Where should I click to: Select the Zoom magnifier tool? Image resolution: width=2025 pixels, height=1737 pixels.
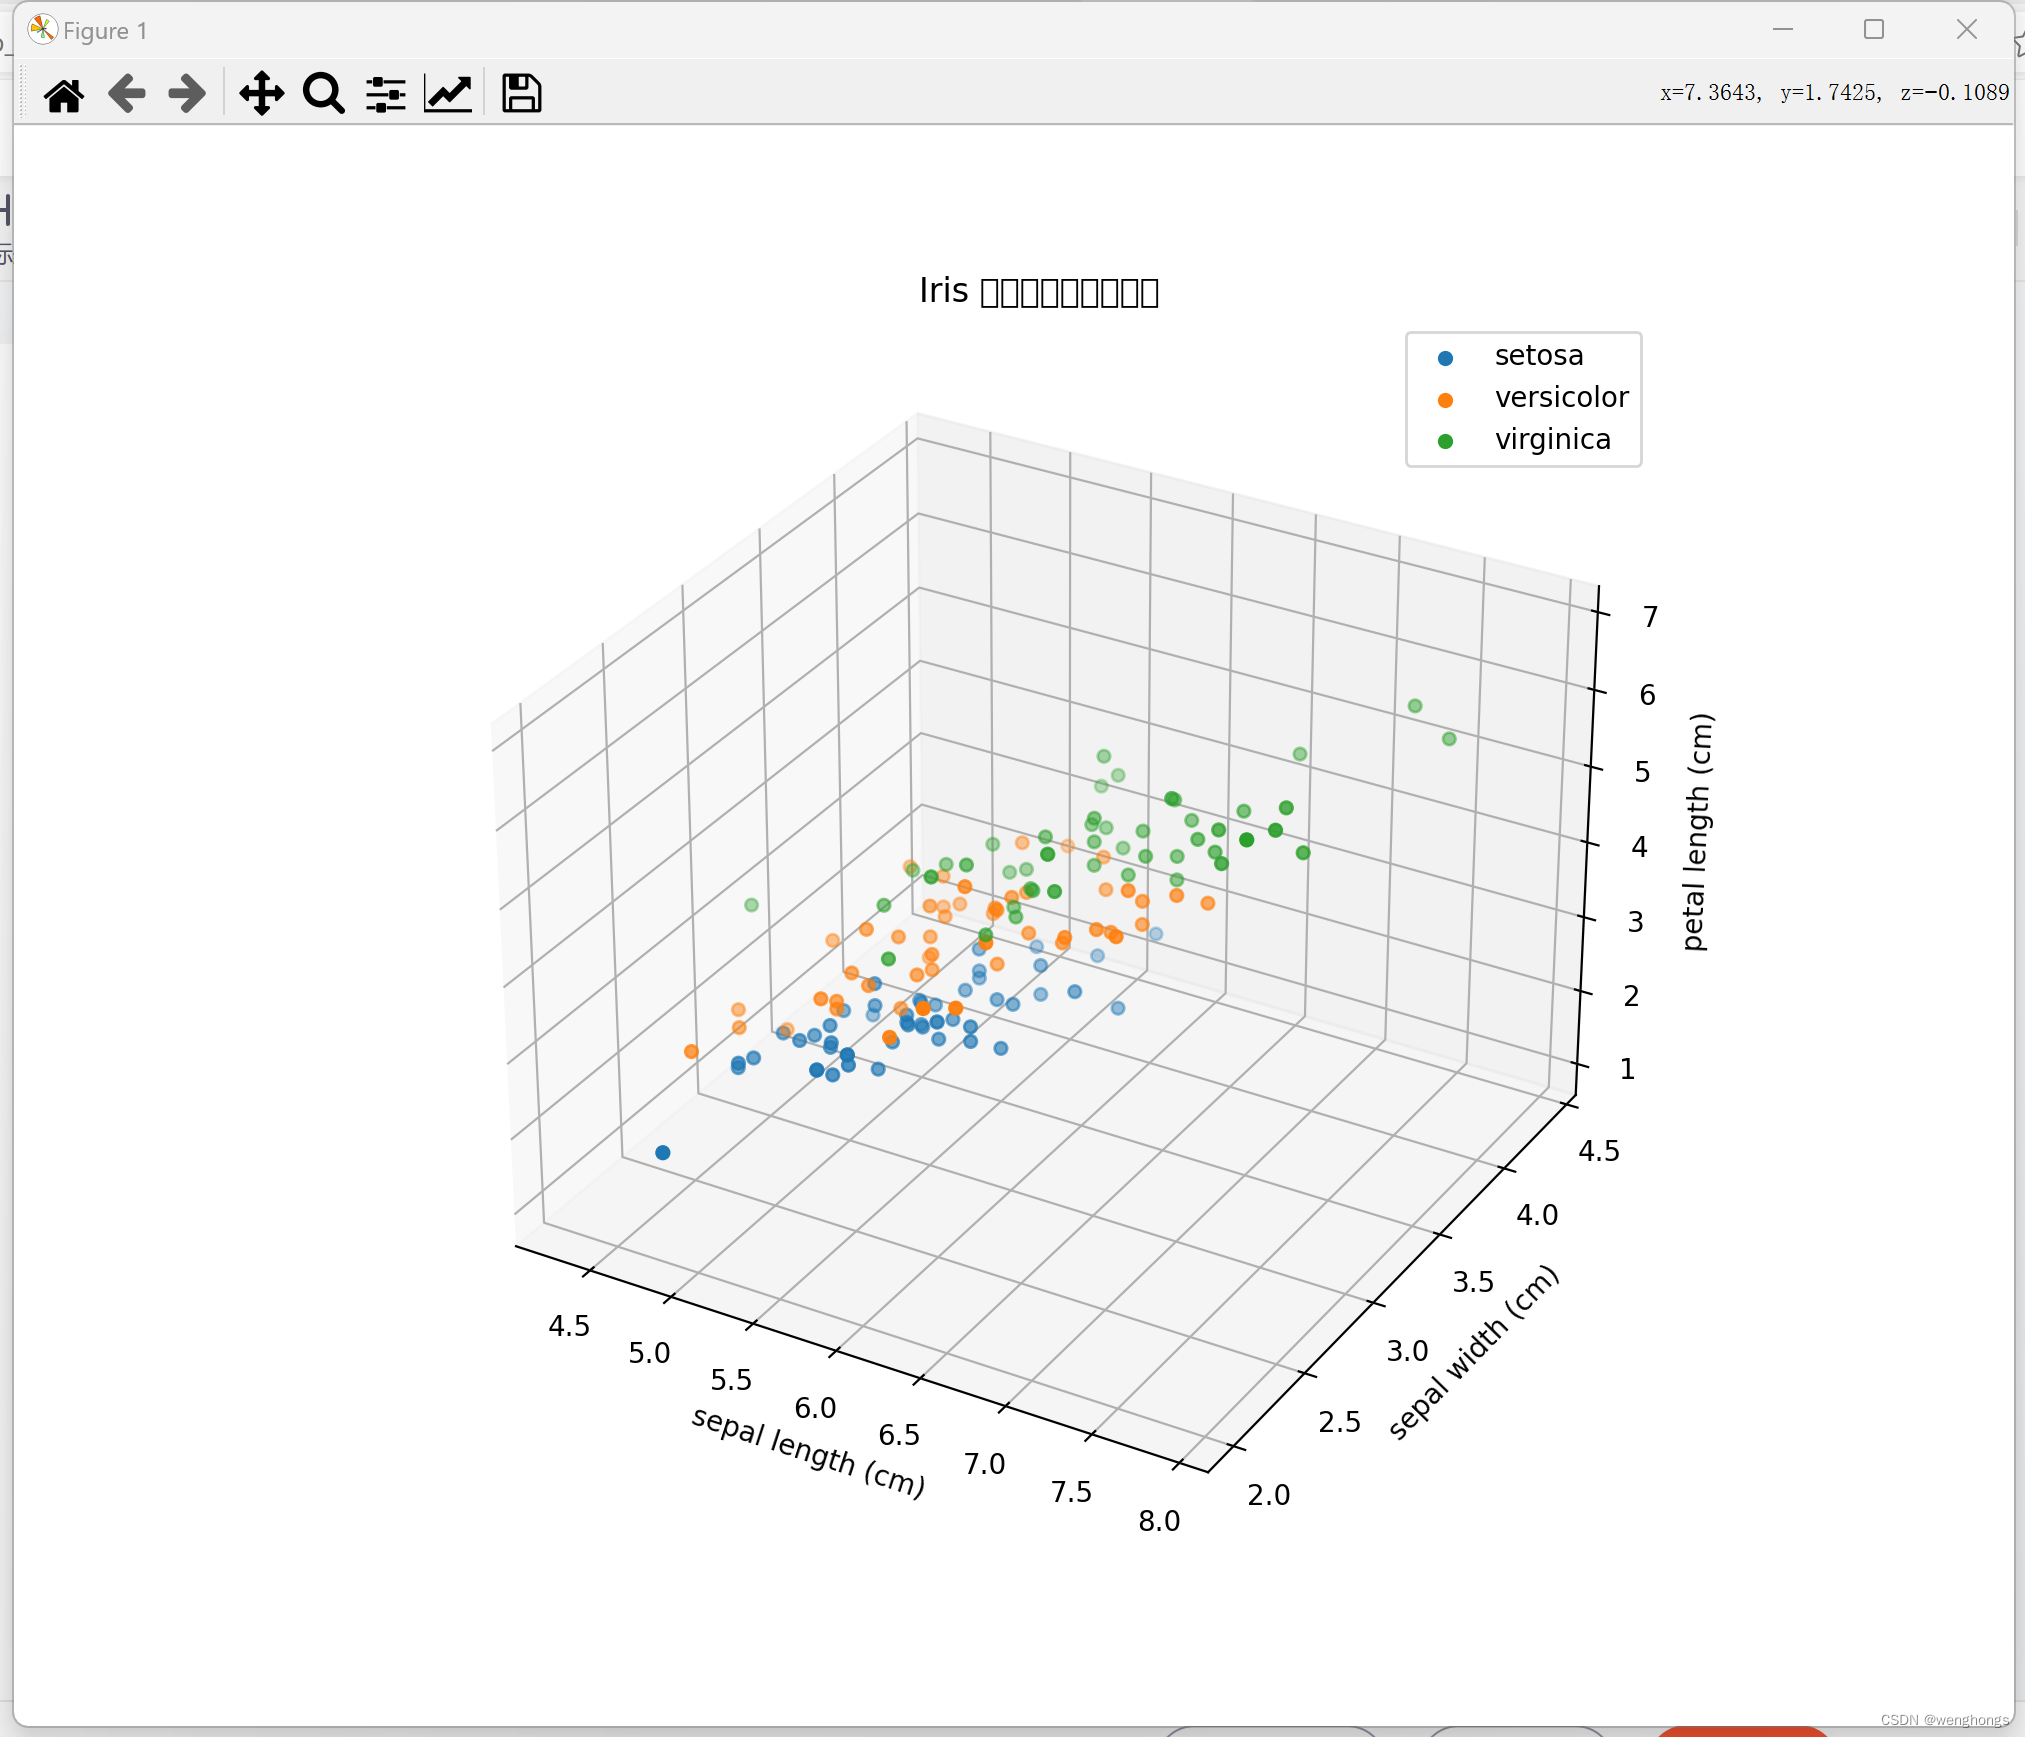323,94
